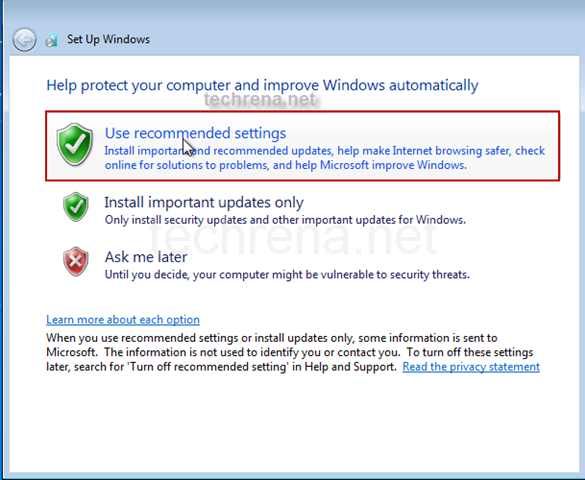585x480 pixels.
Task: Click the red shield X icon
Action: (76, 261)
